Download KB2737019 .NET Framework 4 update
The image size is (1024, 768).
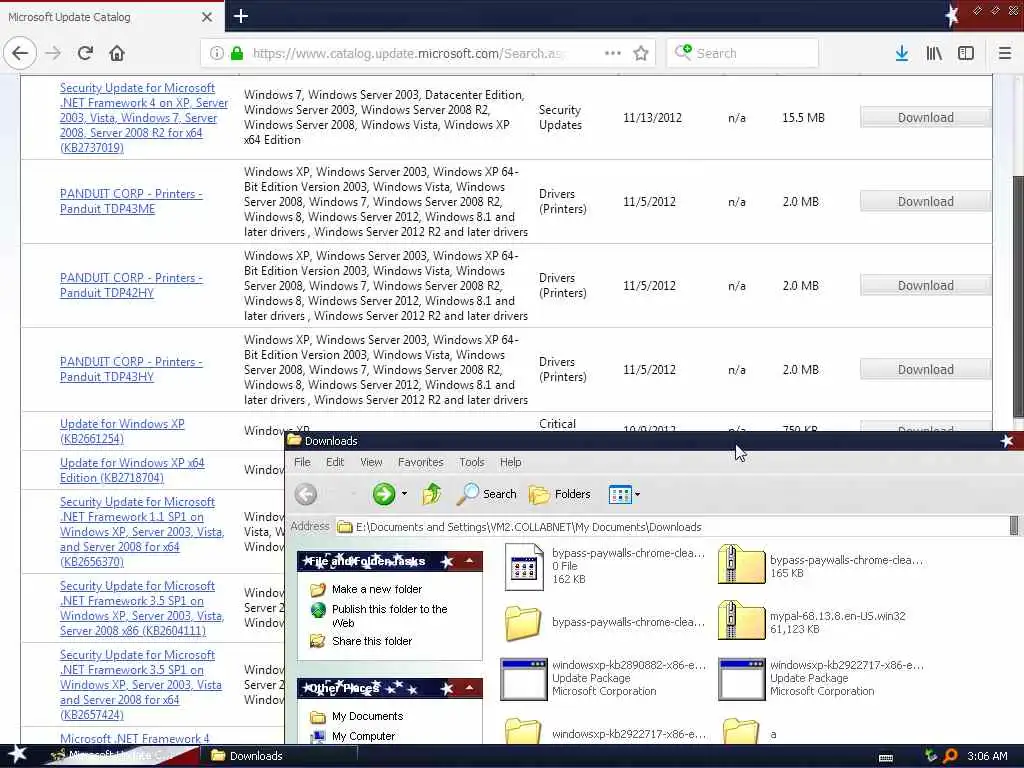925,118
